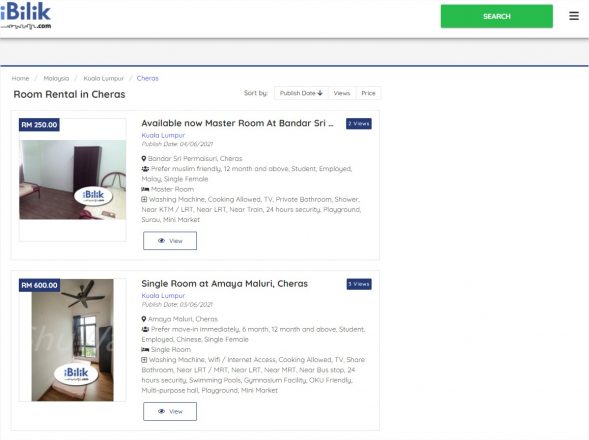Viewport: 589px width, 440px height.
Task: Click amenities plus icon before Washing Machine, Cooking
Action: point(144,199)
